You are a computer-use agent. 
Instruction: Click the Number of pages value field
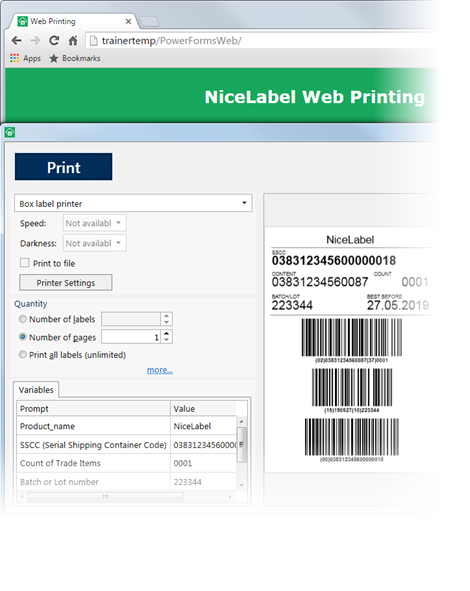(131, 337)
